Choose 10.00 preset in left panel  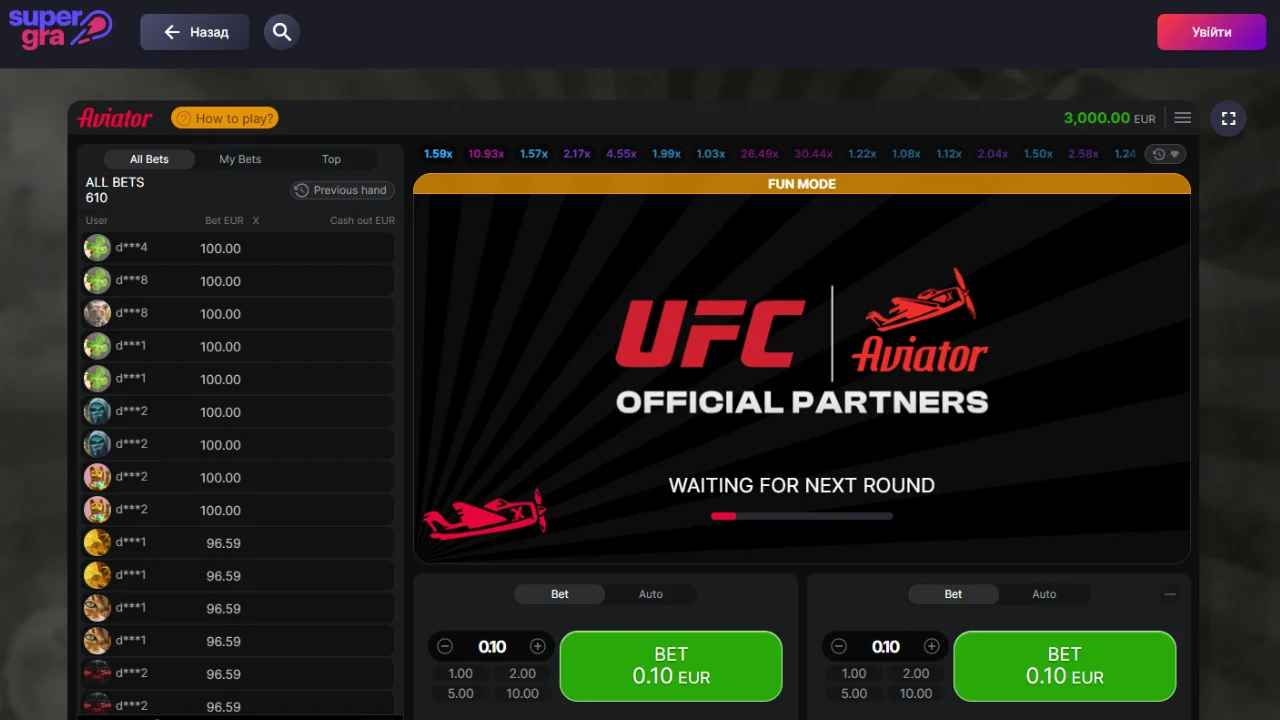(522, 694)
